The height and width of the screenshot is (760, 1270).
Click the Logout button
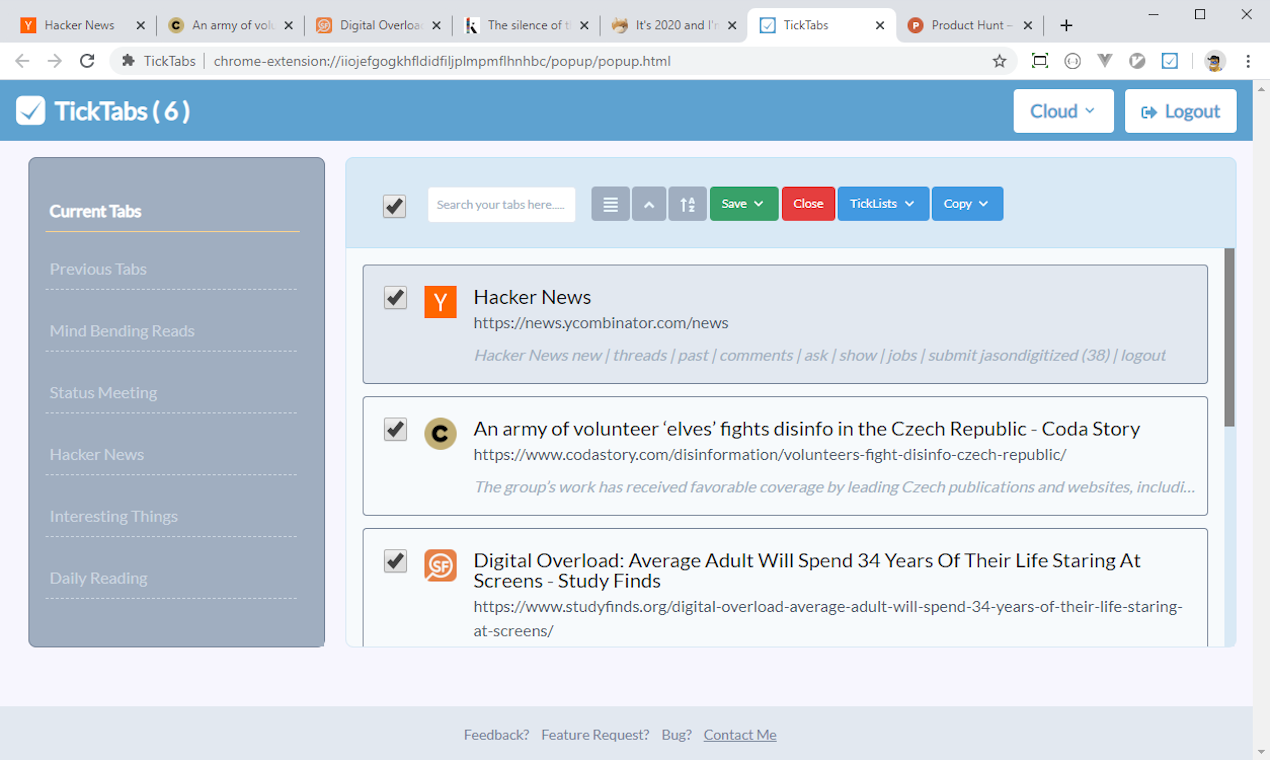[1181, 111]
